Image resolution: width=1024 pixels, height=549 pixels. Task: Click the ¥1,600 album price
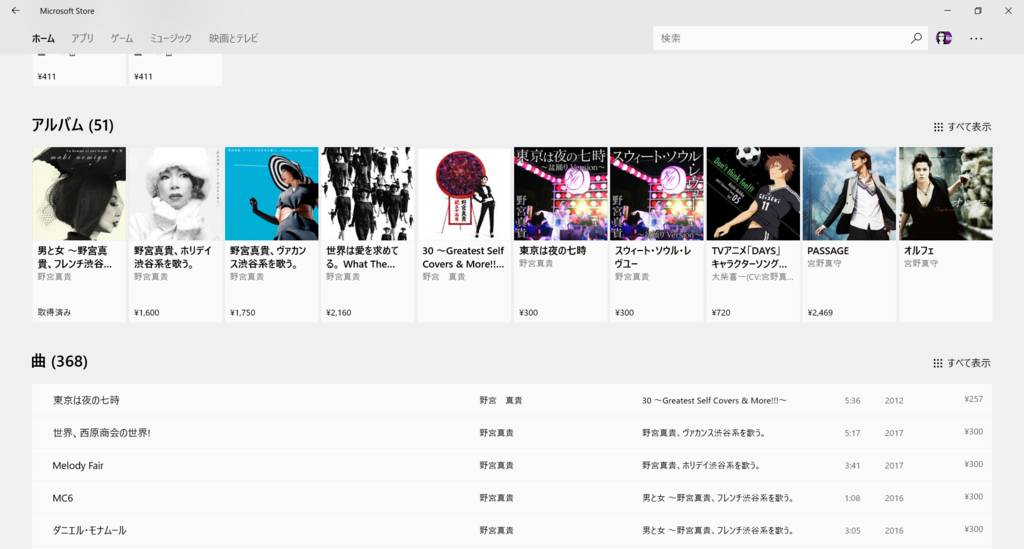147,313
